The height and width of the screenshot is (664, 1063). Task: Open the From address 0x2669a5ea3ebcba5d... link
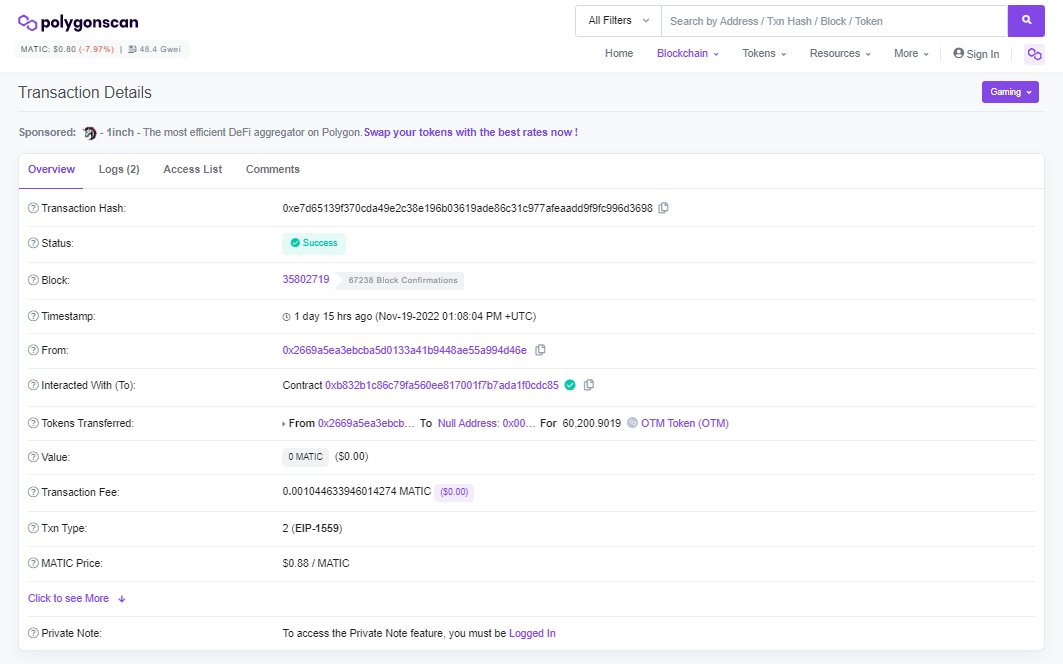(x=405, y=350)
